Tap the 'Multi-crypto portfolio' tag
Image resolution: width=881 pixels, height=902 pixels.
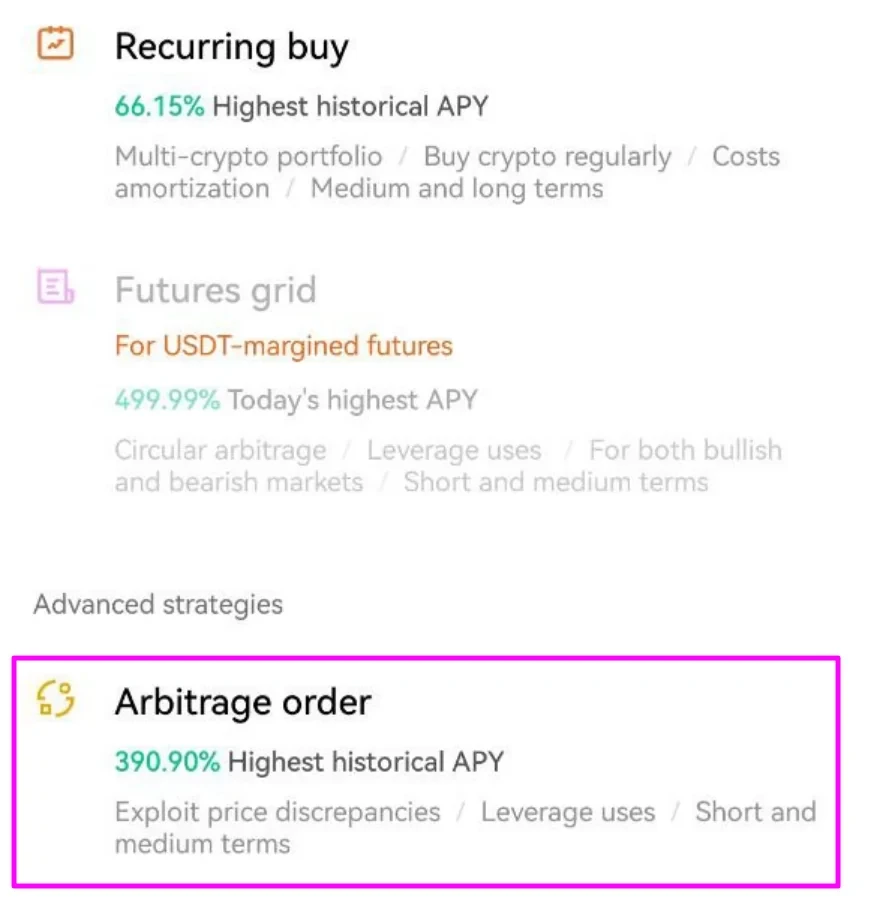pyautogui.click(x=248, y=157)
